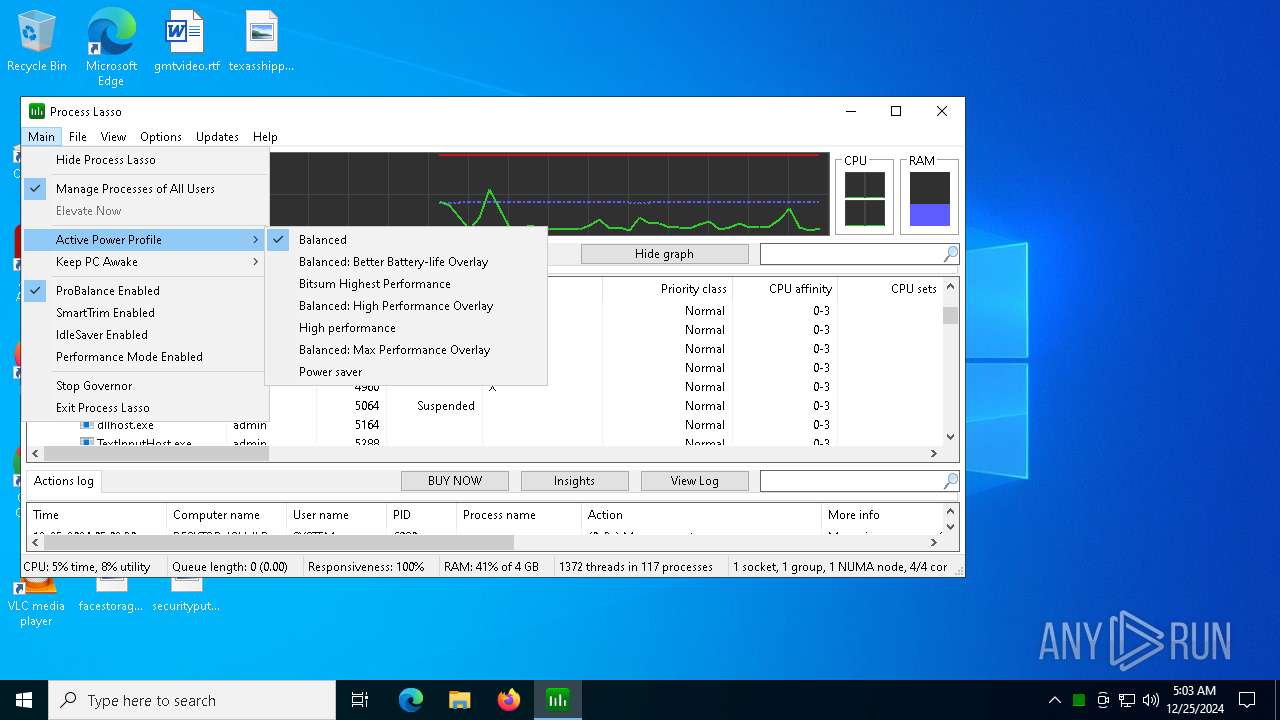Click the View Log button

point(694,481)
